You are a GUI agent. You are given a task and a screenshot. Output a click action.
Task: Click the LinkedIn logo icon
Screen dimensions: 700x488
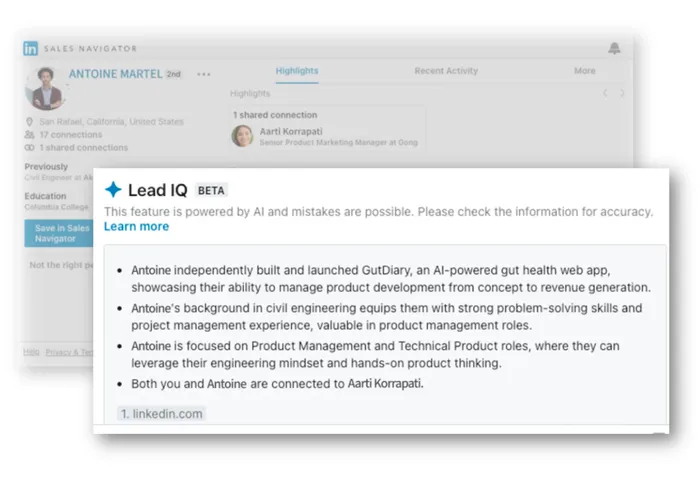[x=30, y=48]
